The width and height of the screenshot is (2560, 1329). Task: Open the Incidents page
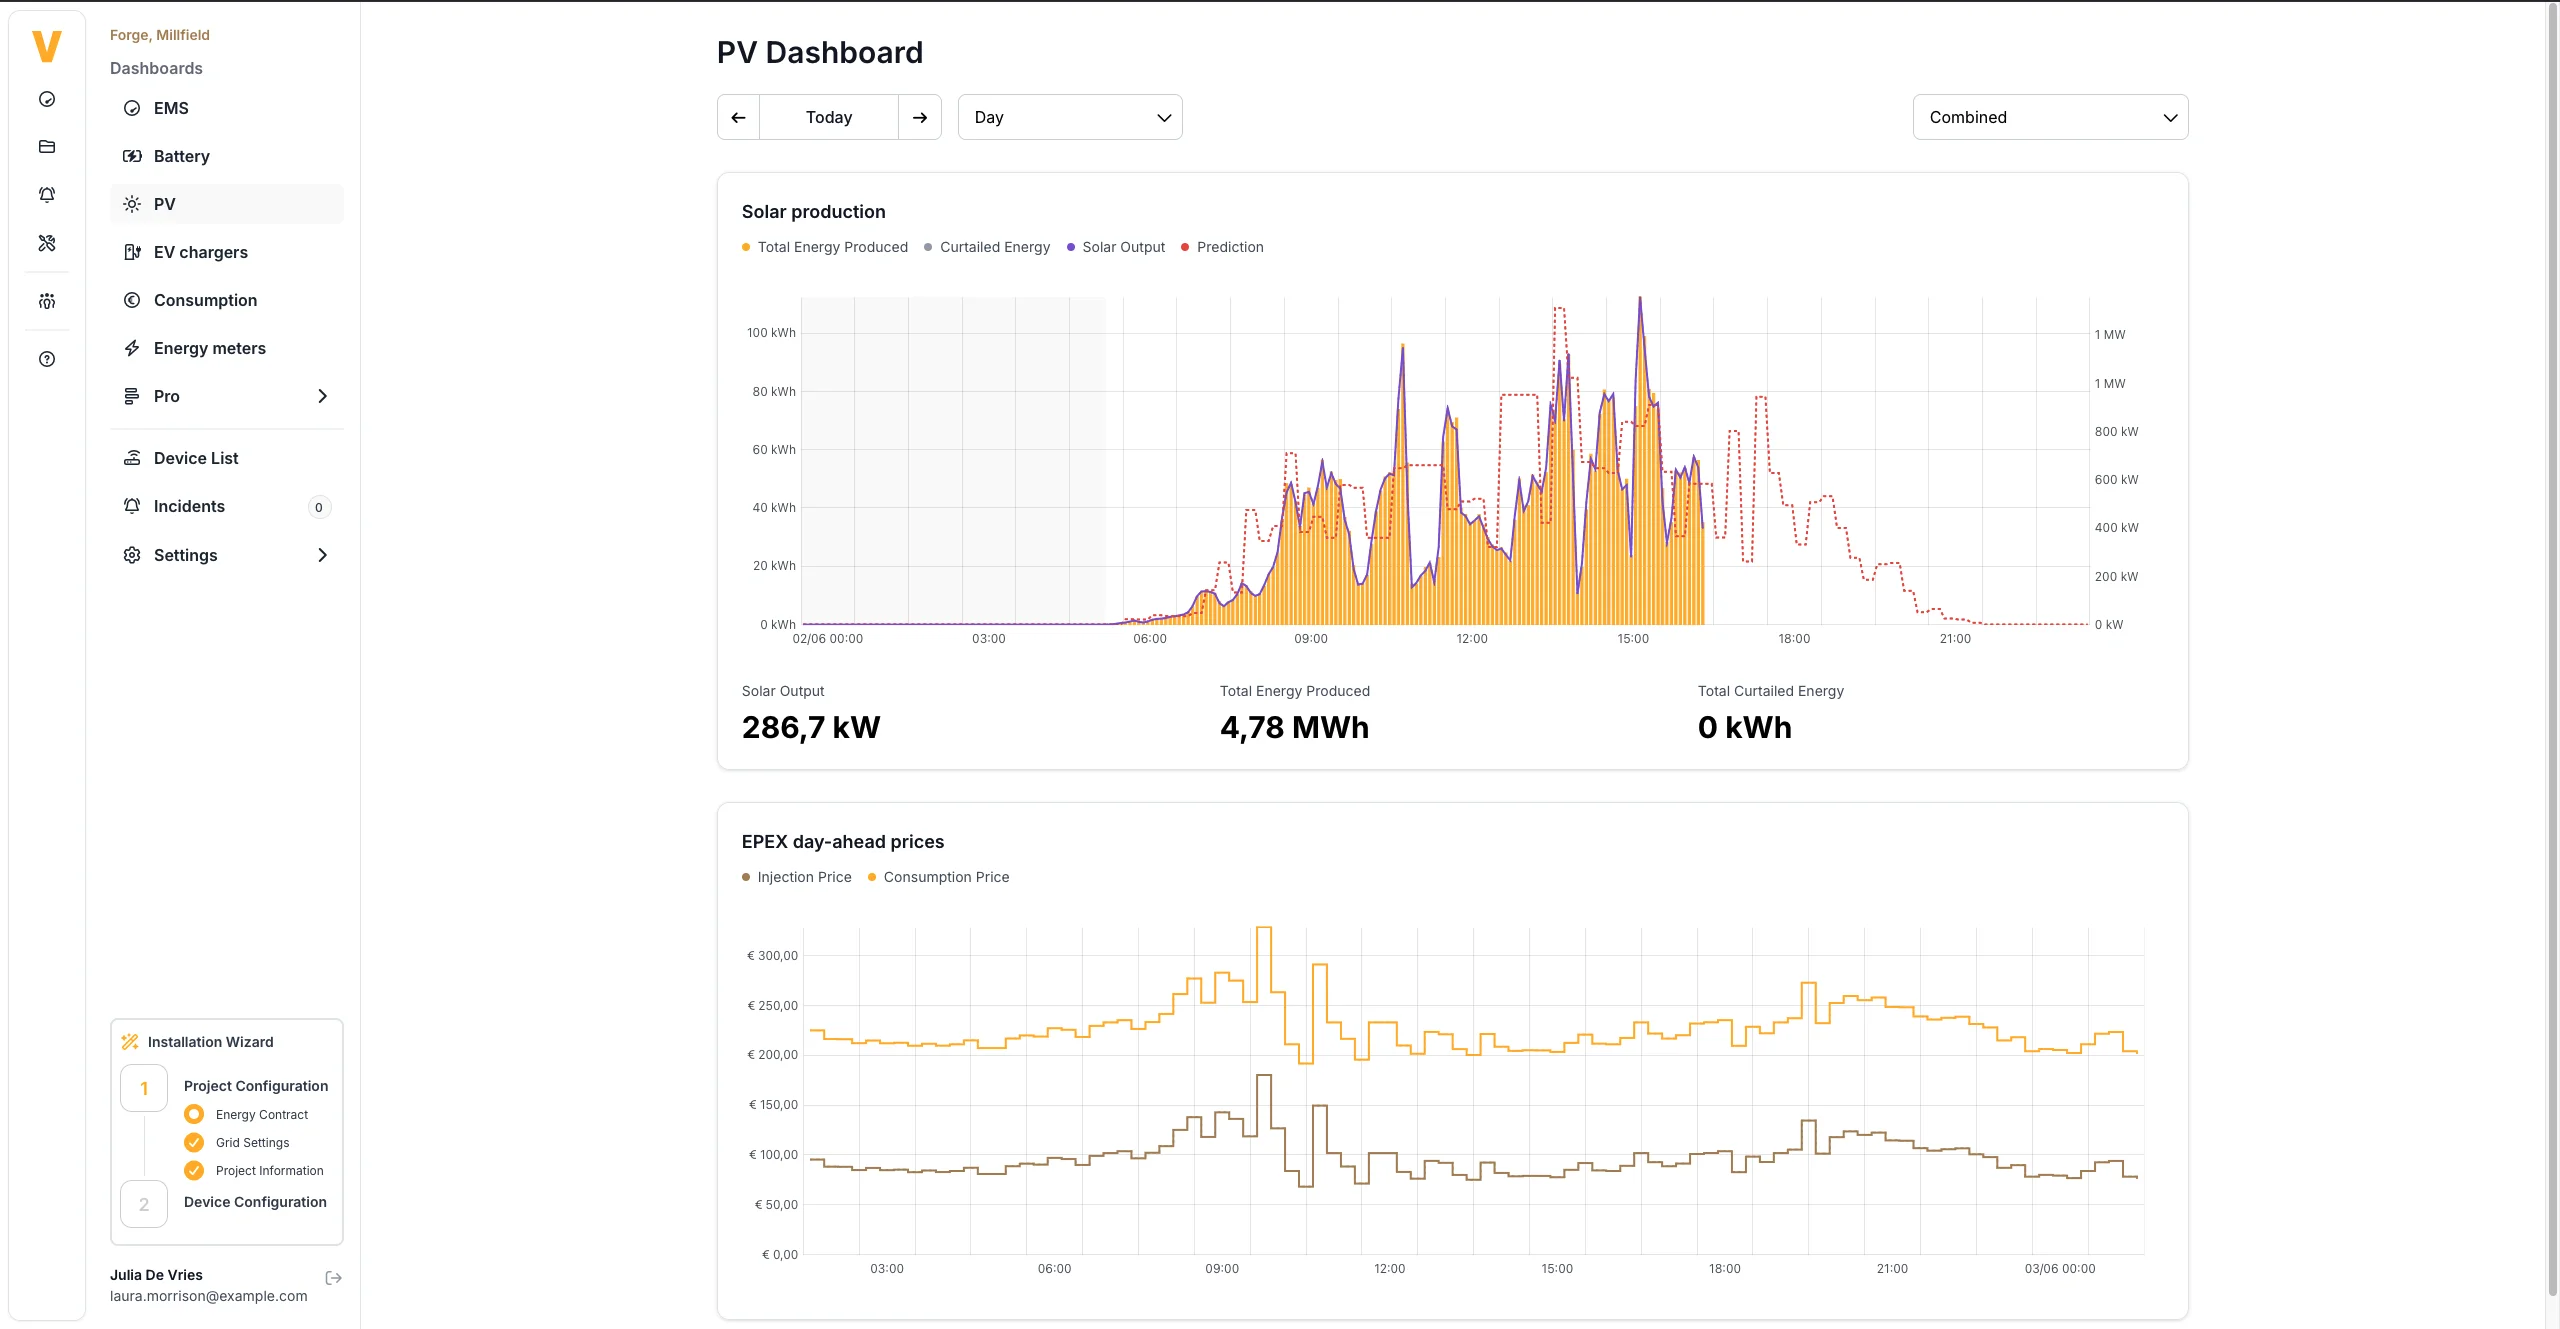[x=227, y=506]
